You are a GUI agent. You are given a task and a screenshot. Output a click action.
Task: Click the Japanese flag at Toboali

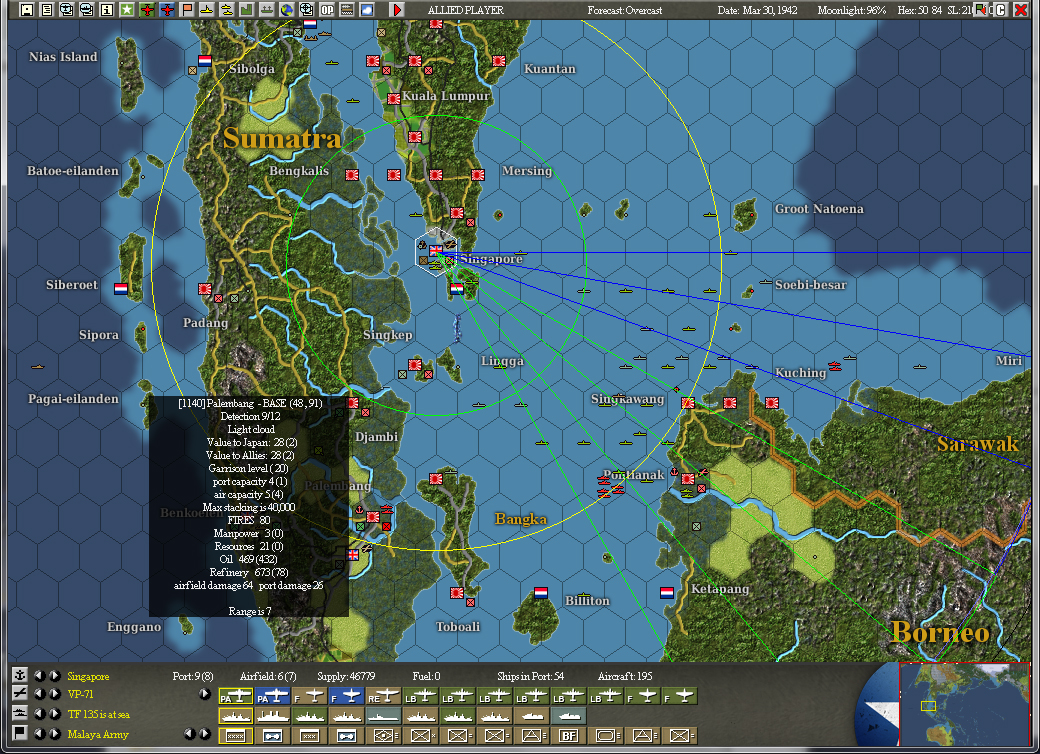(x=456, y=593)
